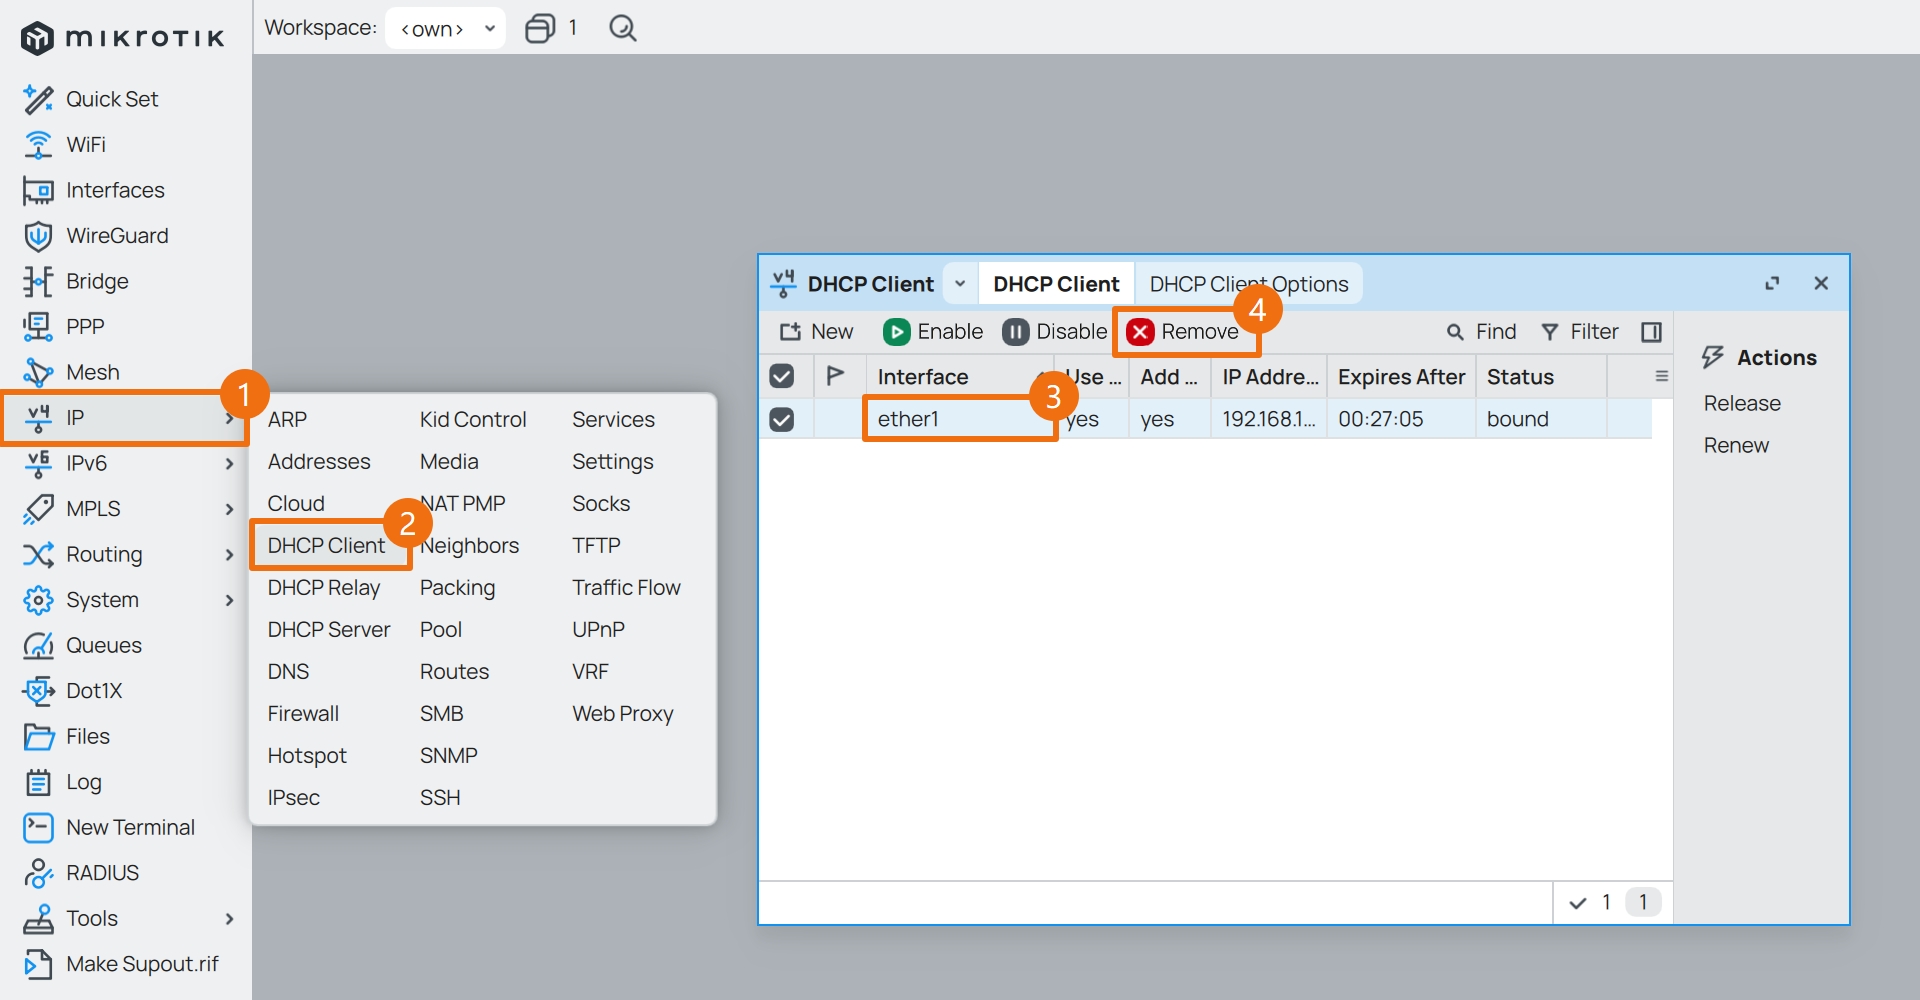Click the MikroTik logo

122,38
